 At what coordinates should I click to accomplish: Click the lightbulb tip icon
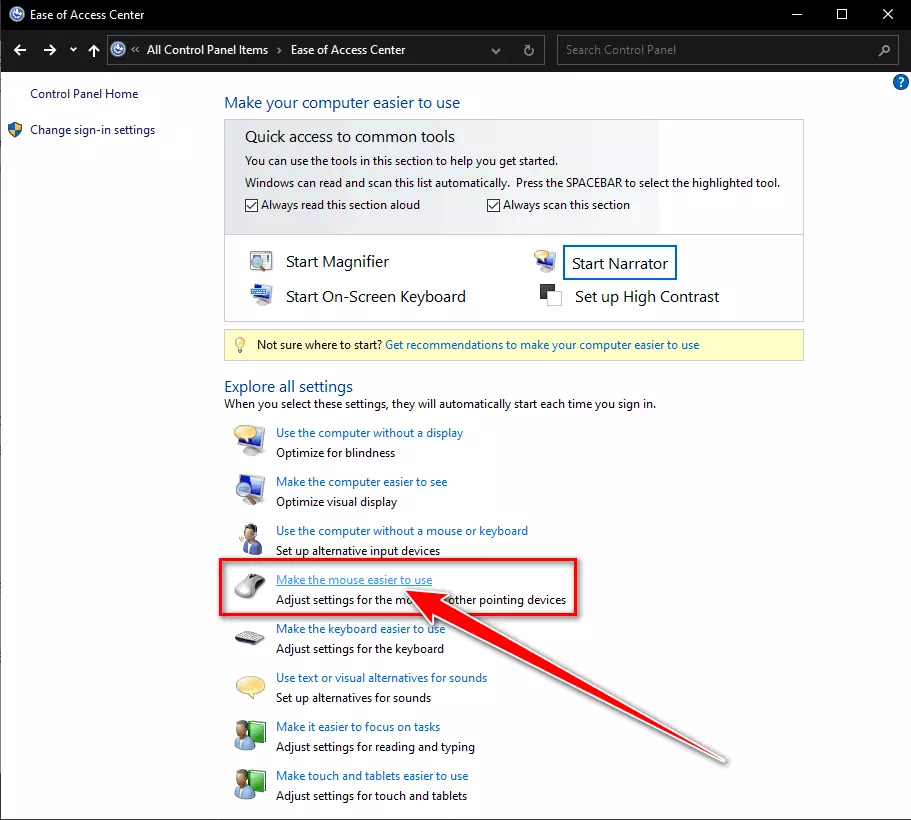pyautogui.click(x=240, y=345)
